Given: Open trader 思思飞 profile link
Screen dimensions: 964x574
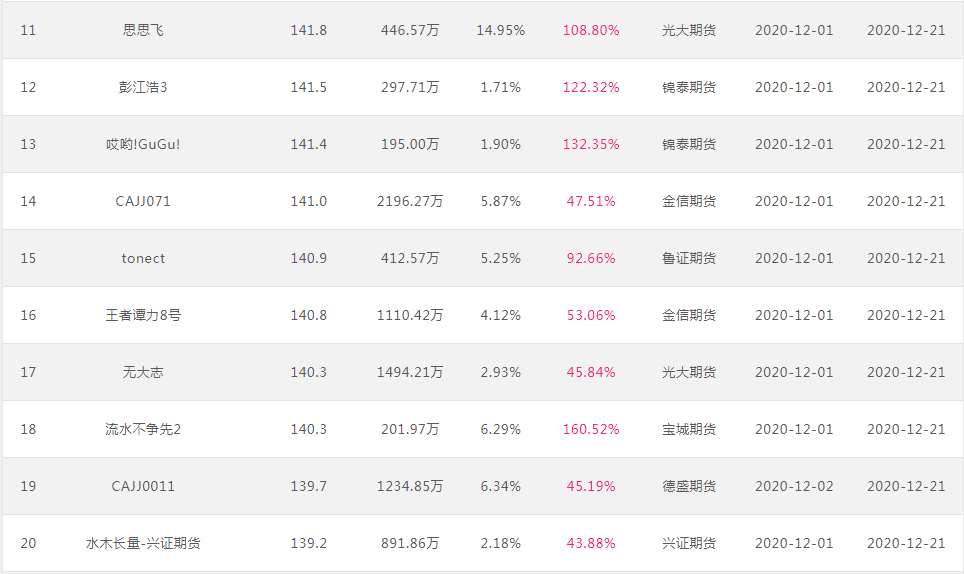Looking at the screenshot, I should 143,30.
